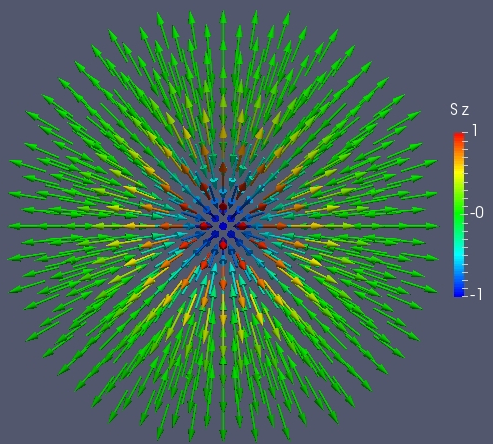Screen dimensions: 493x444
Task: Click the red top of the color bar
Action: [x=459, y=137]
